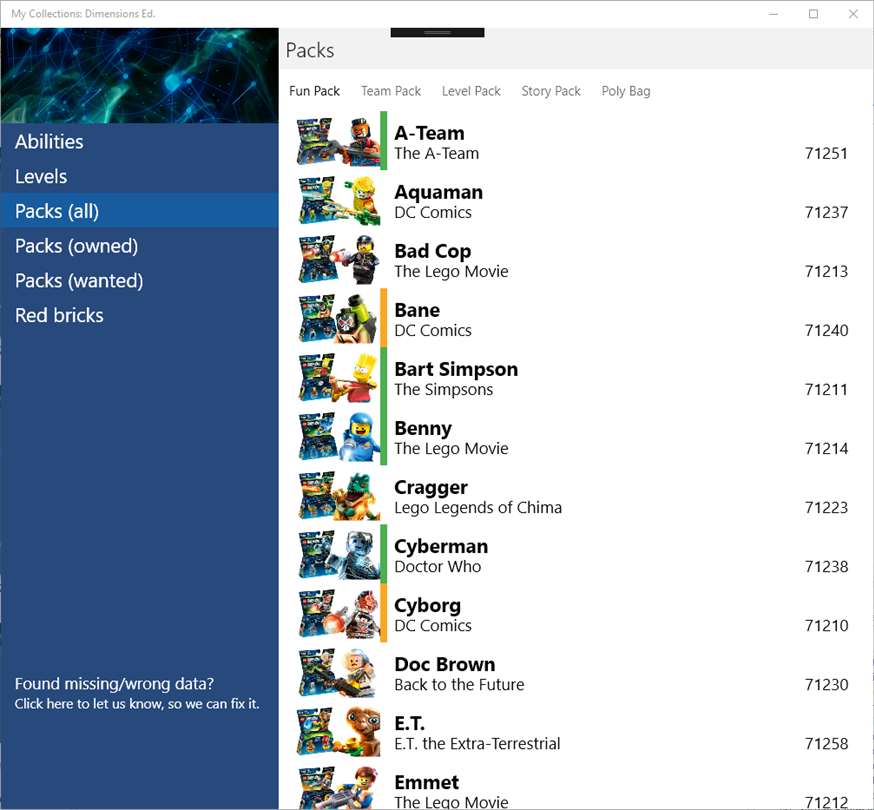The image size is (874, 810).
Task: Click 'E.T. the Extra-Terrestrial' subtitle
Action: click(477, 744)
